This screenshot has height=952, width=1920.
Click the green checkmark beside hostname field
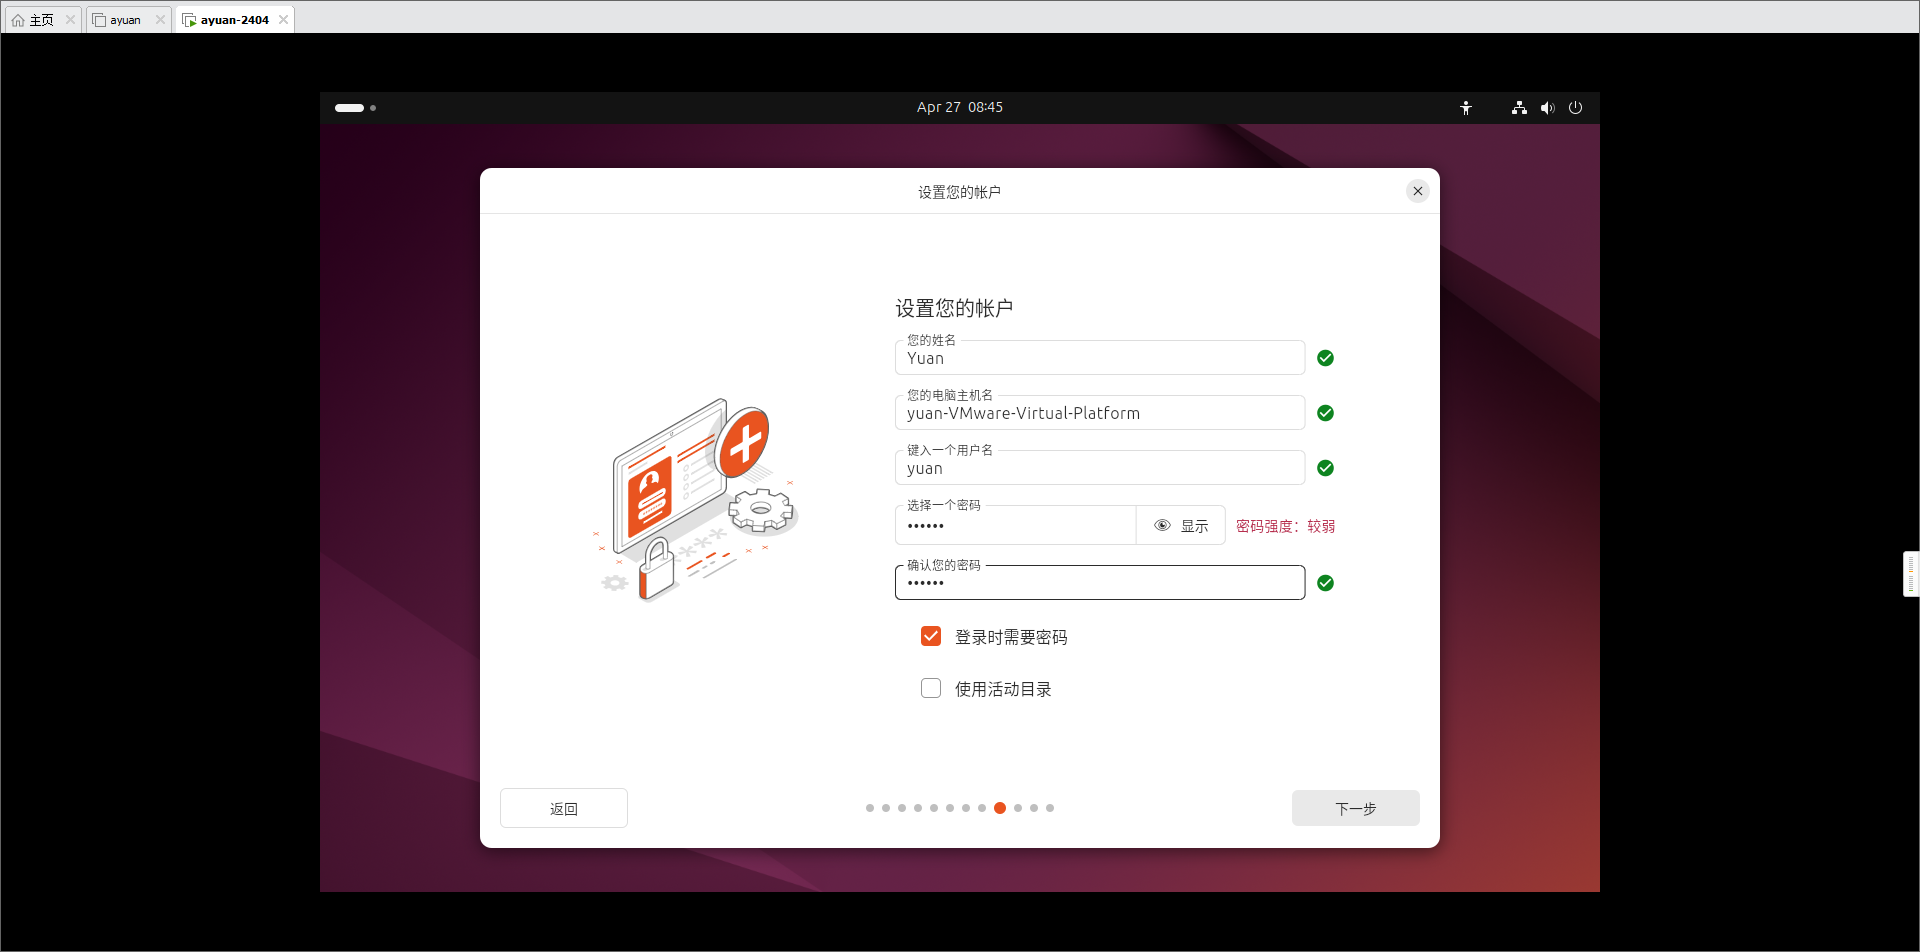pos(1325,413)
